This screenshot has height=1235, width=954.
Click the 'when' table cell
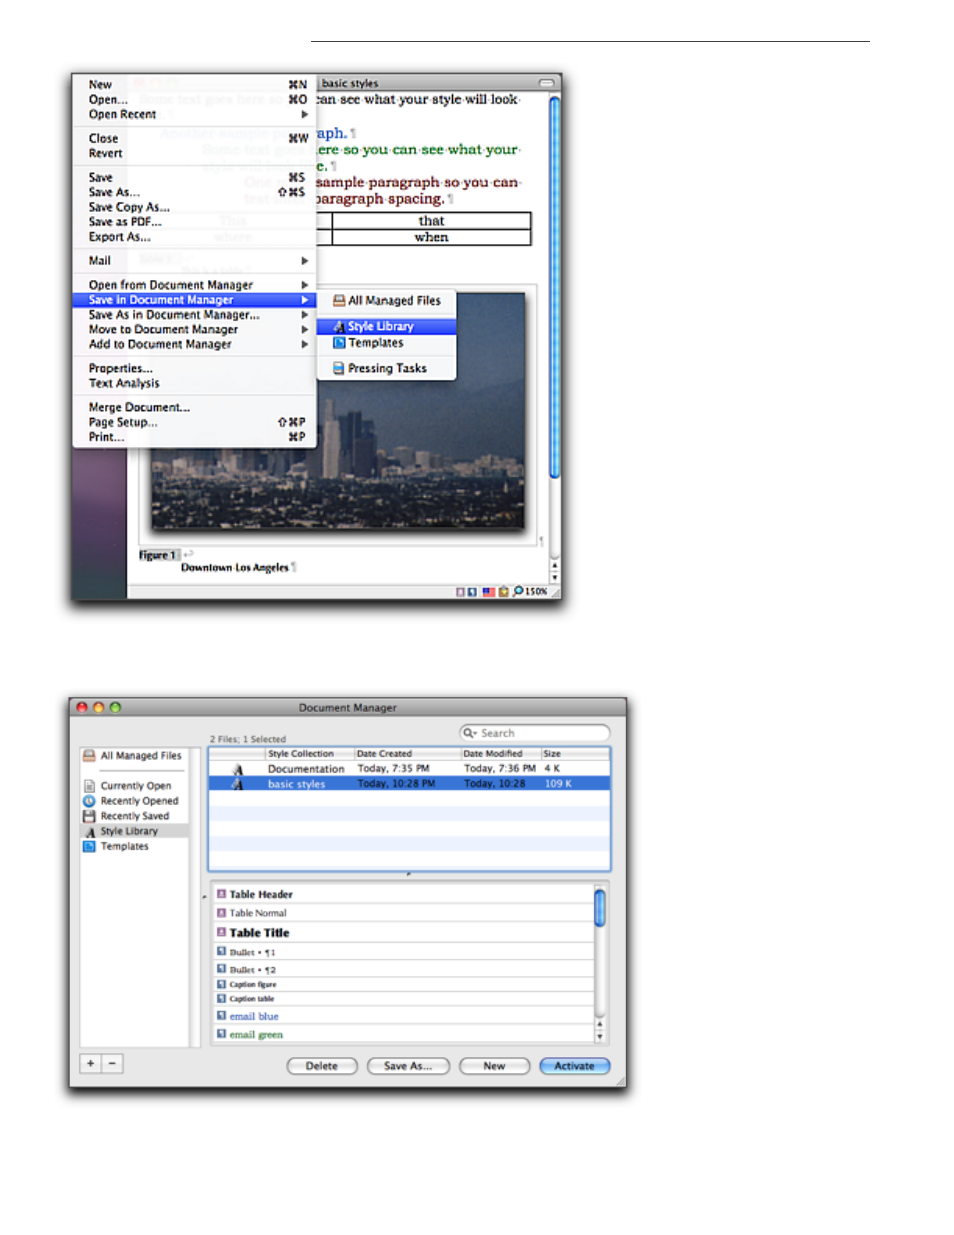(431, 237)
